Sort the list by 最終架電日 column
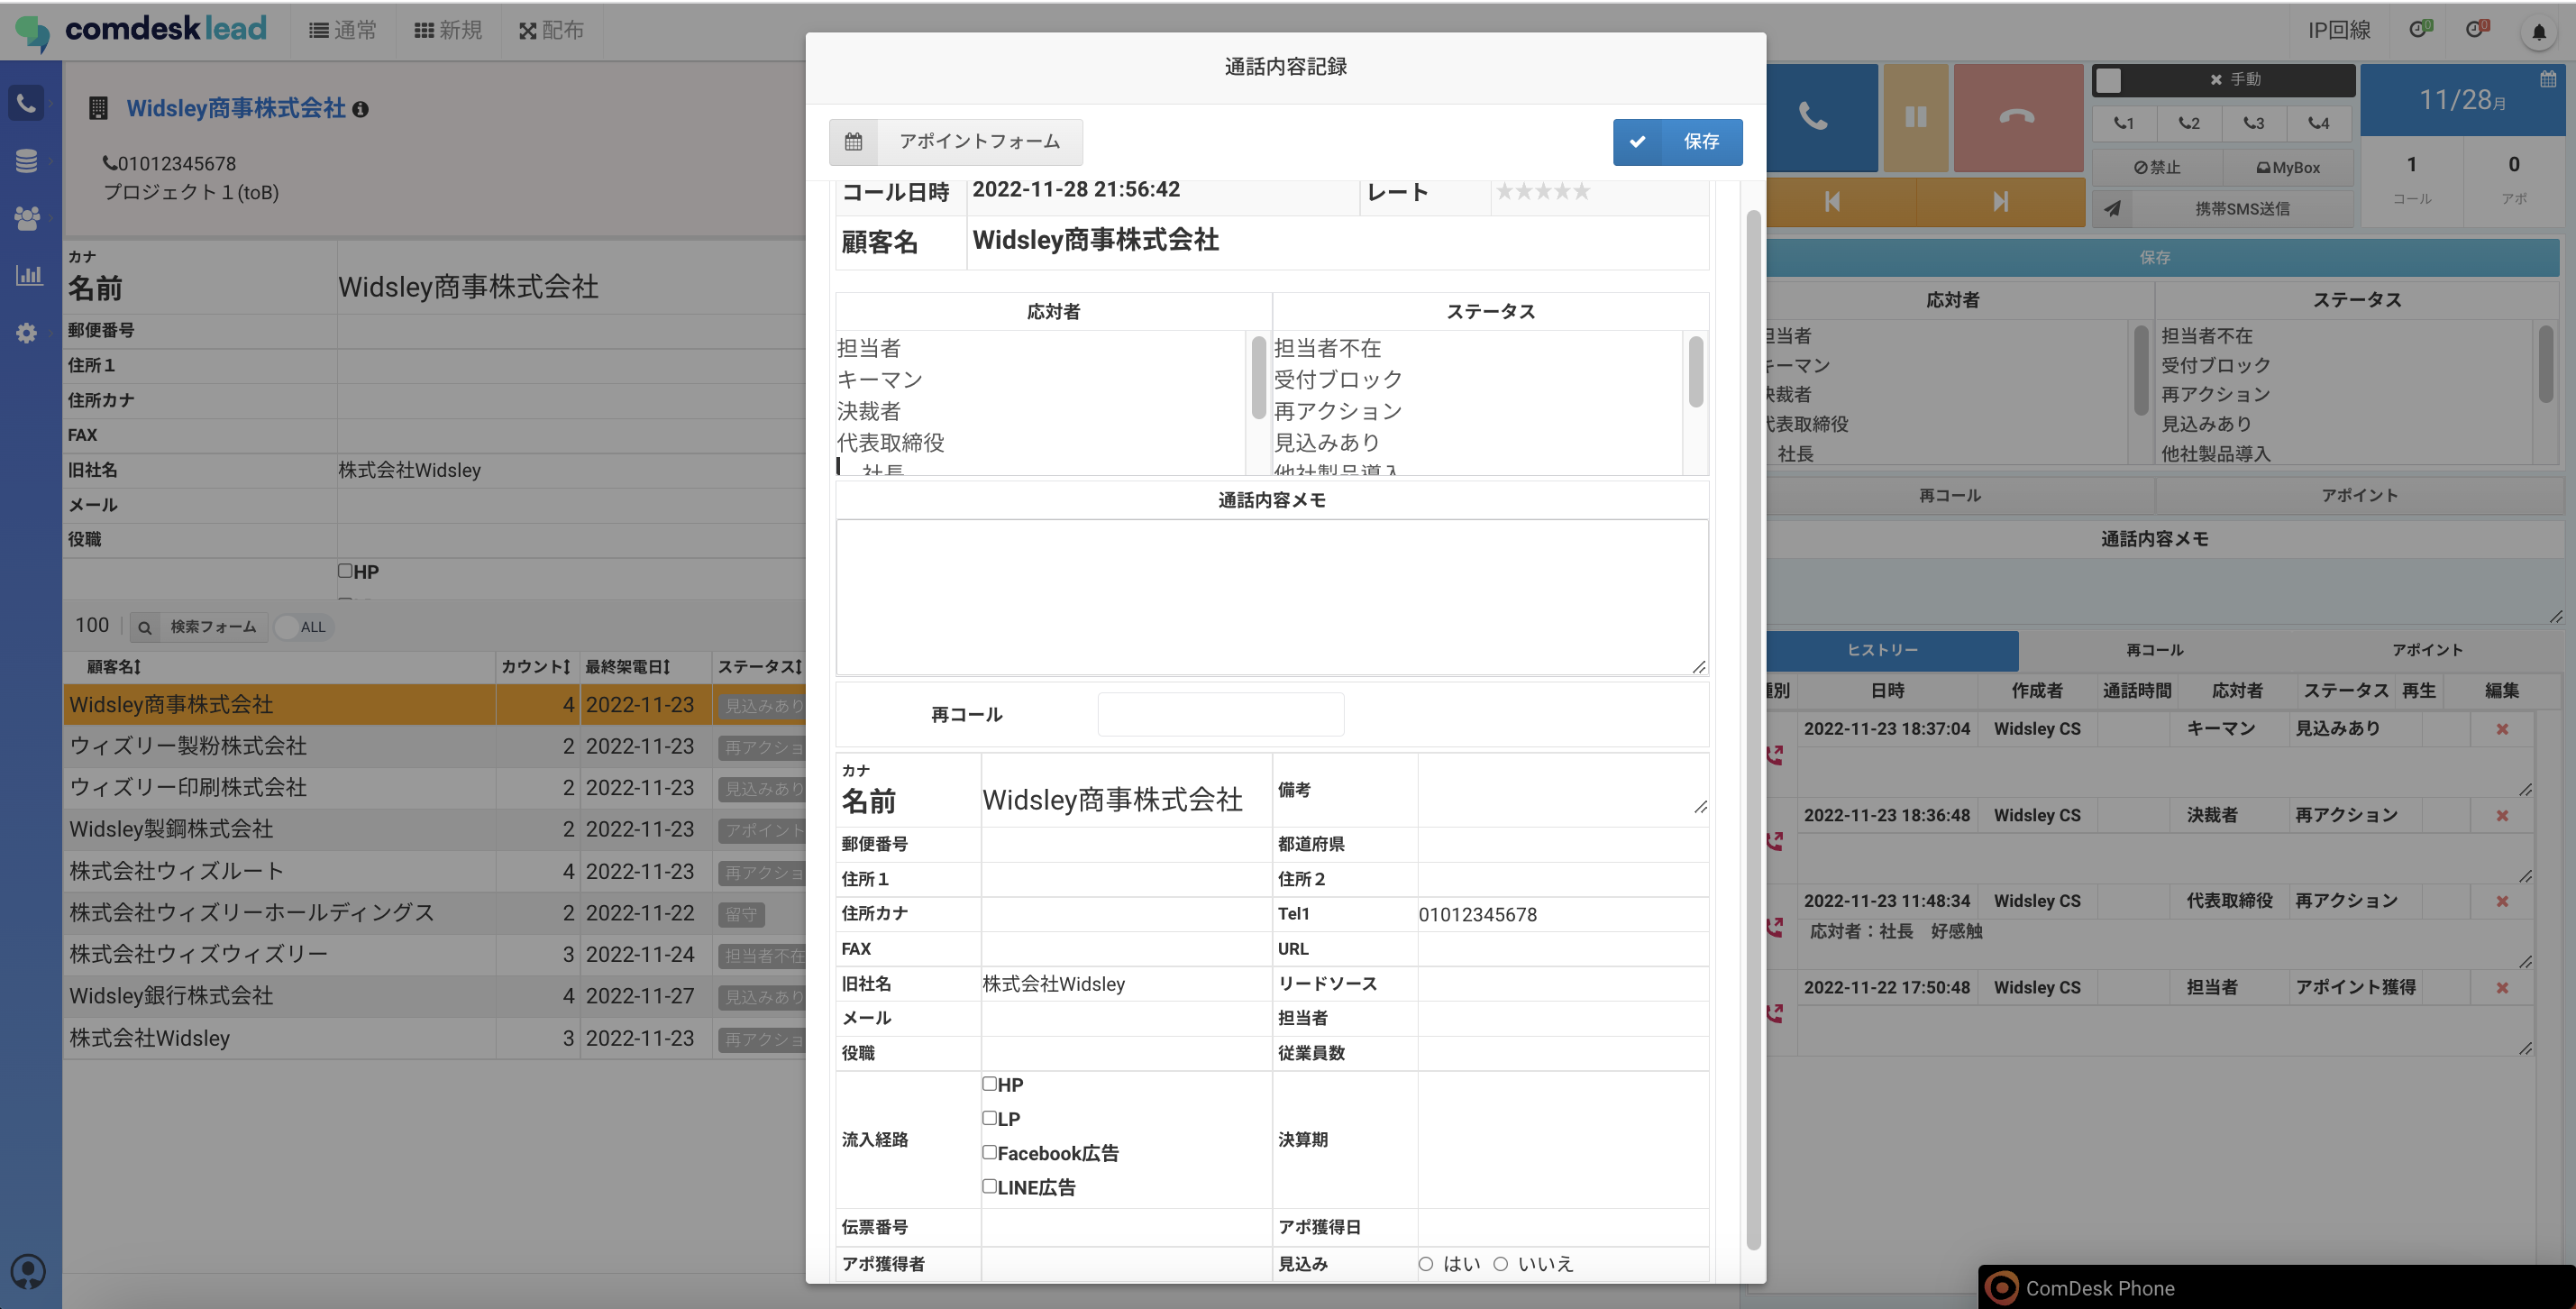The height and width of the screenshot is (1309, 2576). click(627, 666)
